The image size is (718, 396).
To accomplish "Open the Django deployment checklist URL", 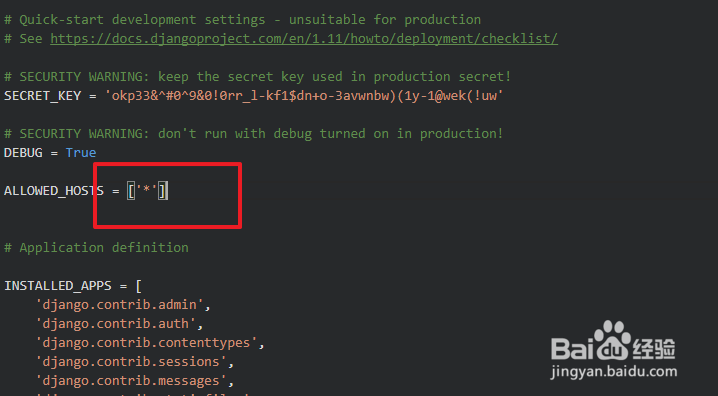I will click(x=304, y=38).
